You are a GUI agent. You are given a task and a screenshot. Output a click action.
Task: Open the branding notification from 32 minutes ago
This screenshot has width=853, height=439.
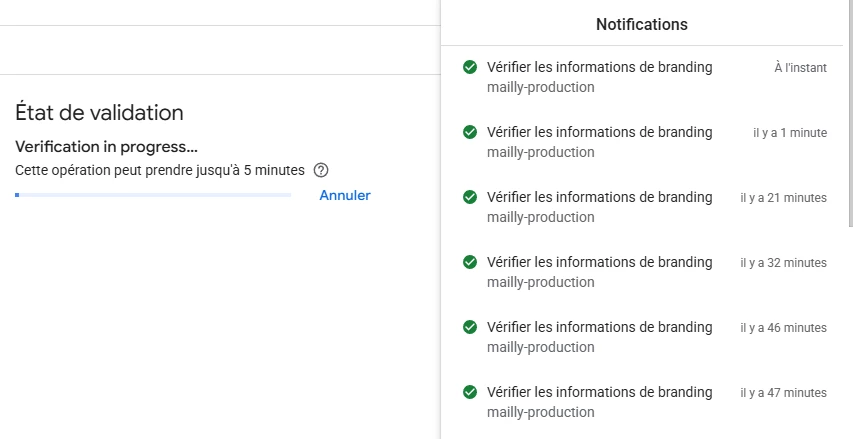(x=599, y=262)
